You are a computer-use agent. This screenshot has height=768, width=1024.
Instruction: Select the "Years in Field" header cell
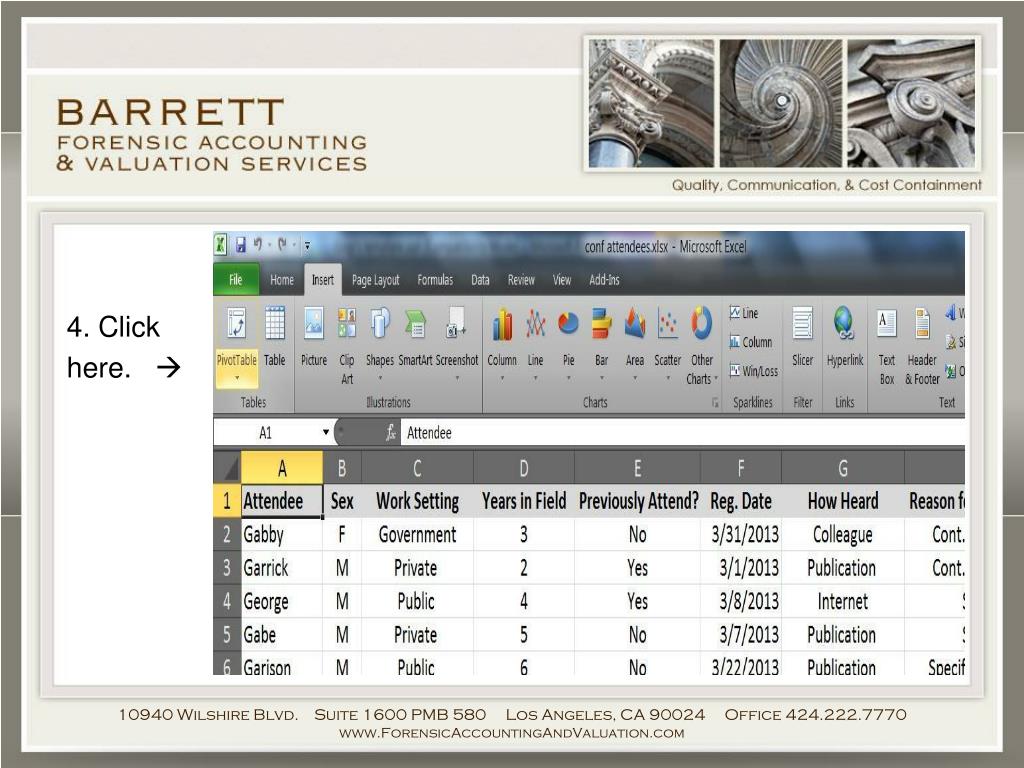pos(524,501)
